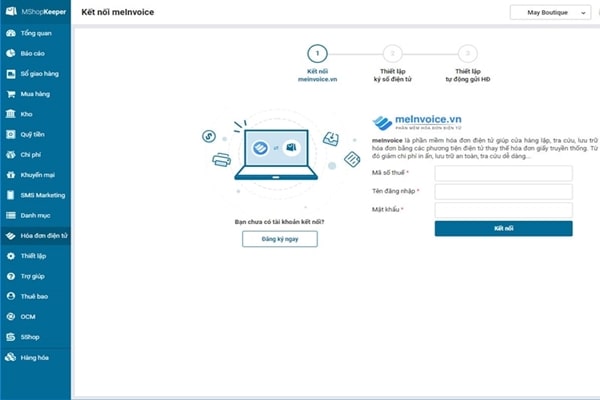Select step 3 Thiết lập tự động gửi
600x400 pixels.
coord(468,64)
